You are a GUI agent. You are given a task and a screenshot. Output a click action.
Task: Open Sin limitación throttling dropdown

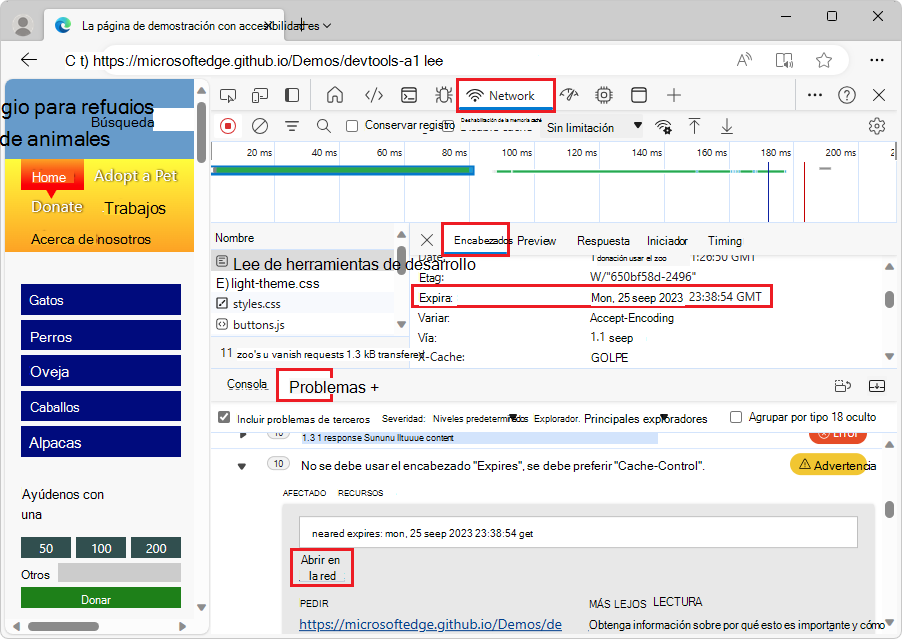pos(594,127)
